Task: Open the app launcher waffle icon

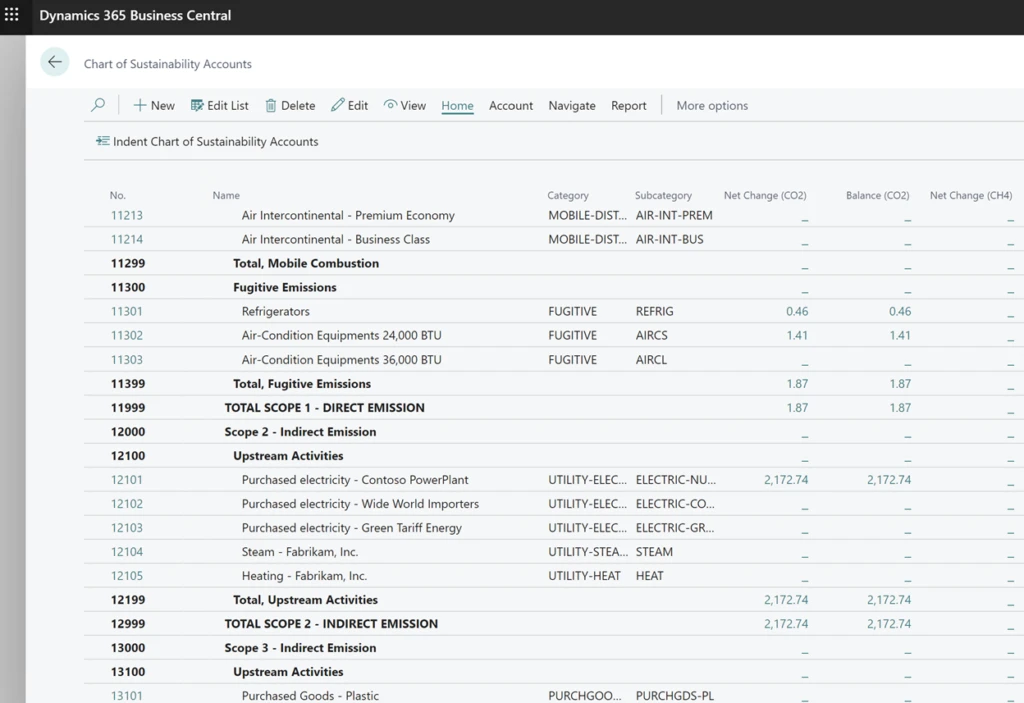Action: (12, 15)
